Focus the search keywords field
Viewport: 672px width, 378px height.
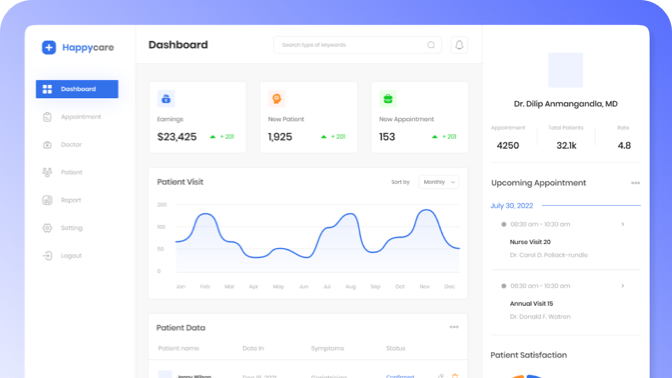(x=357, y=45)
